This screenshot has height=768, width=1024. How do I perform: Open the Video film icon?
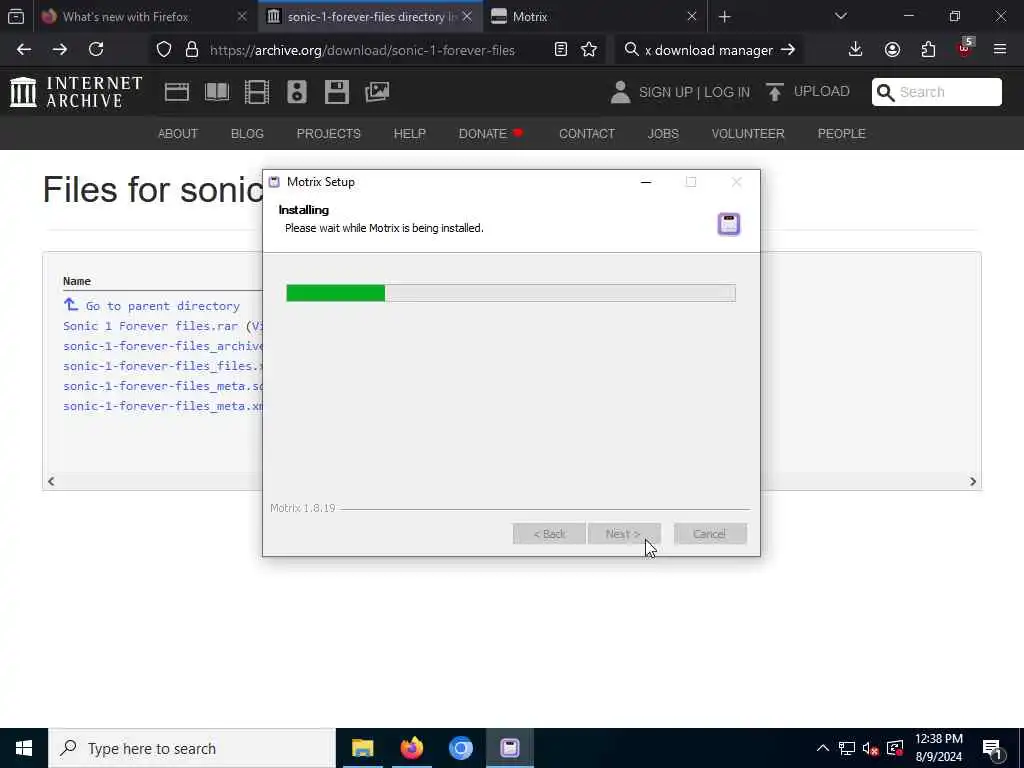pyautogui.click(x=257, y=92)
